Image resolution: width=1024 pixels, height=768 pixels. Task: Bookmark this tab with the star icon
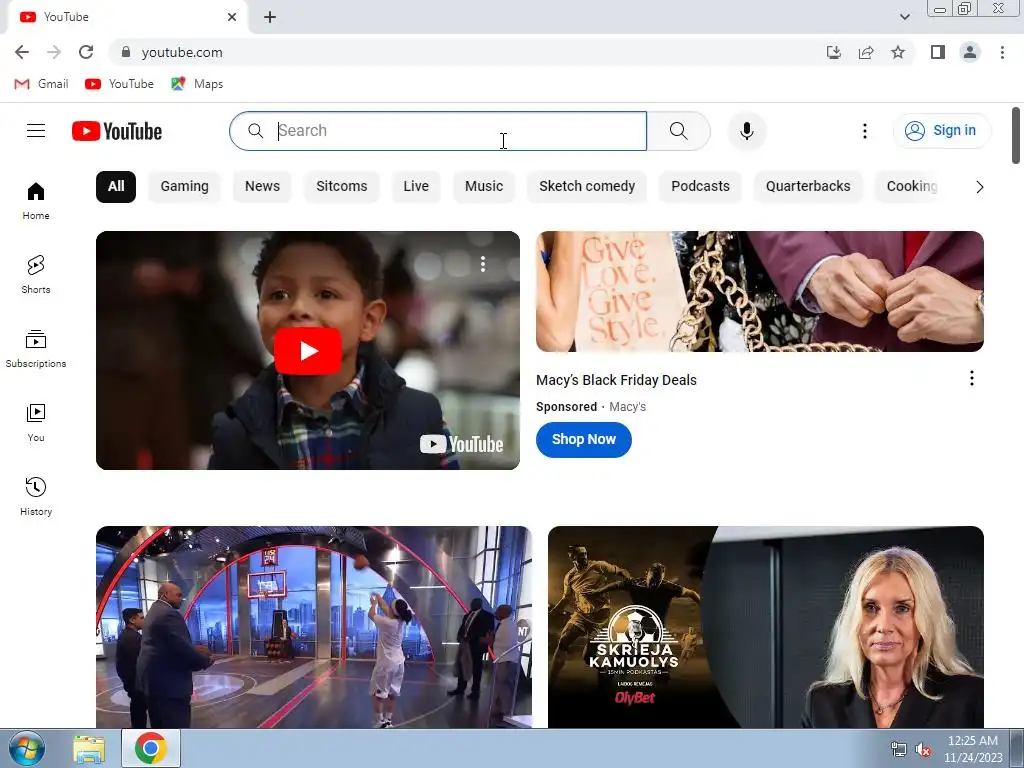[898, 52]
